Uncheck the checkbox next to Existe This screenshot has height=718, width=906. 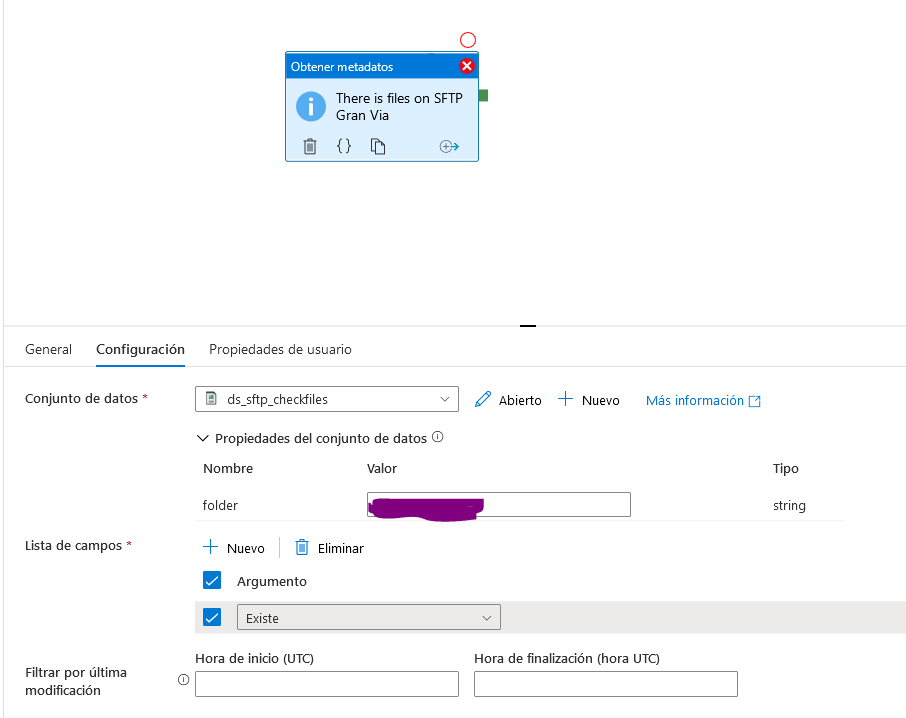(x=212, y=616)
